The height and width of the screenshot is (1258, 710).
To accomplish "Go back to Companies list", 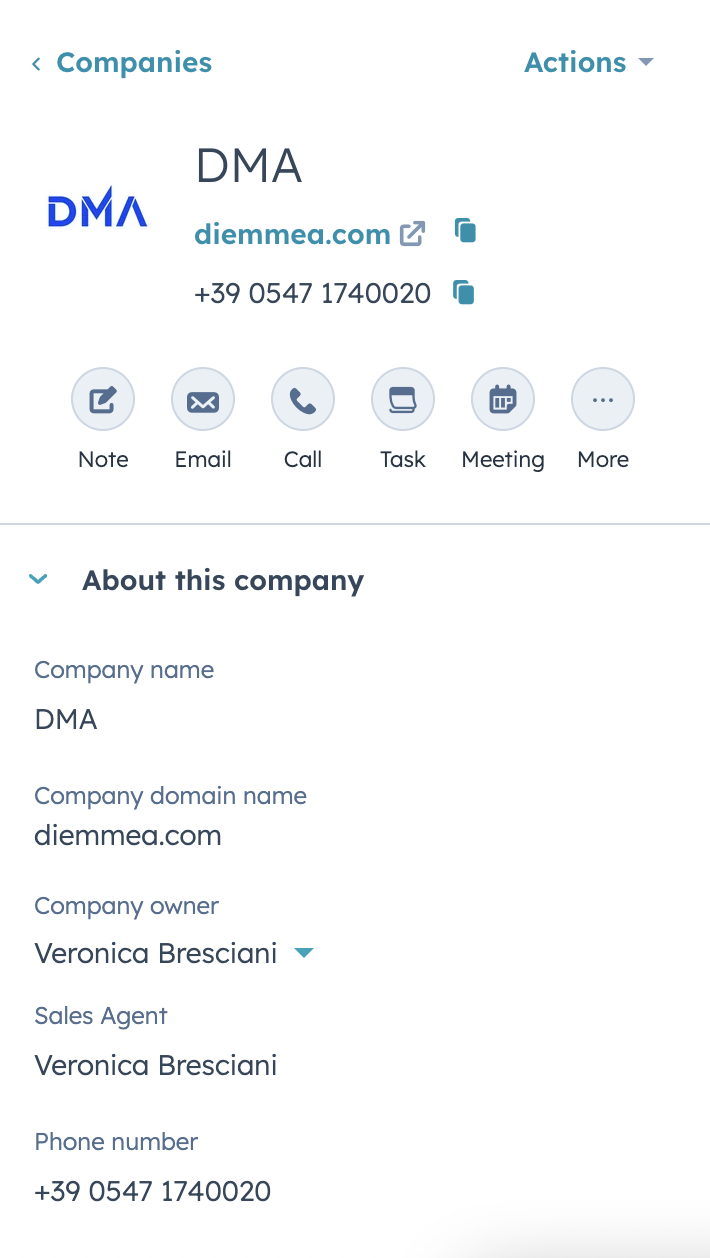I will [x=134, y=62].
